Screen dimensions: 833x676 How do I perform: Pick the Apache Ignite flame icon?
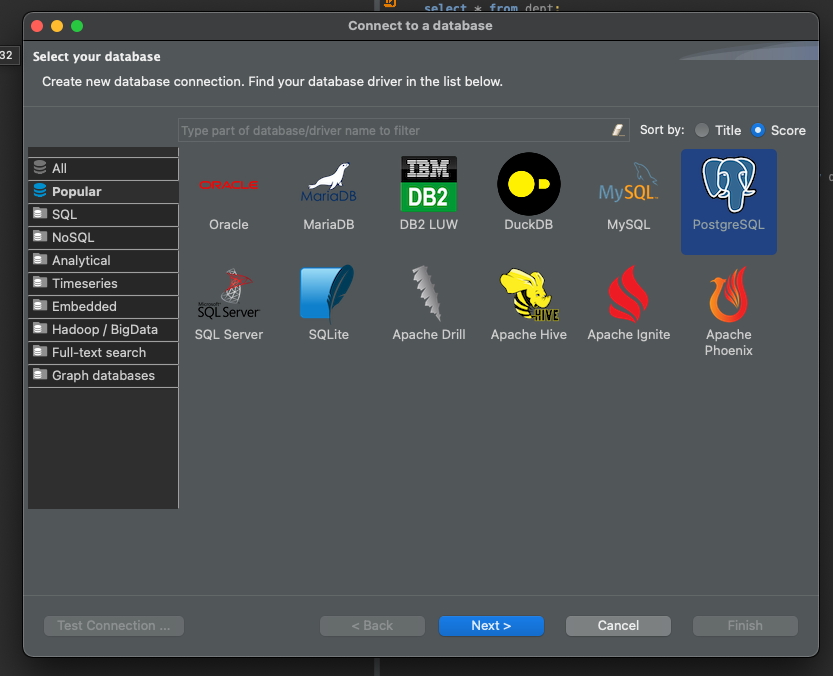(628, 293)
